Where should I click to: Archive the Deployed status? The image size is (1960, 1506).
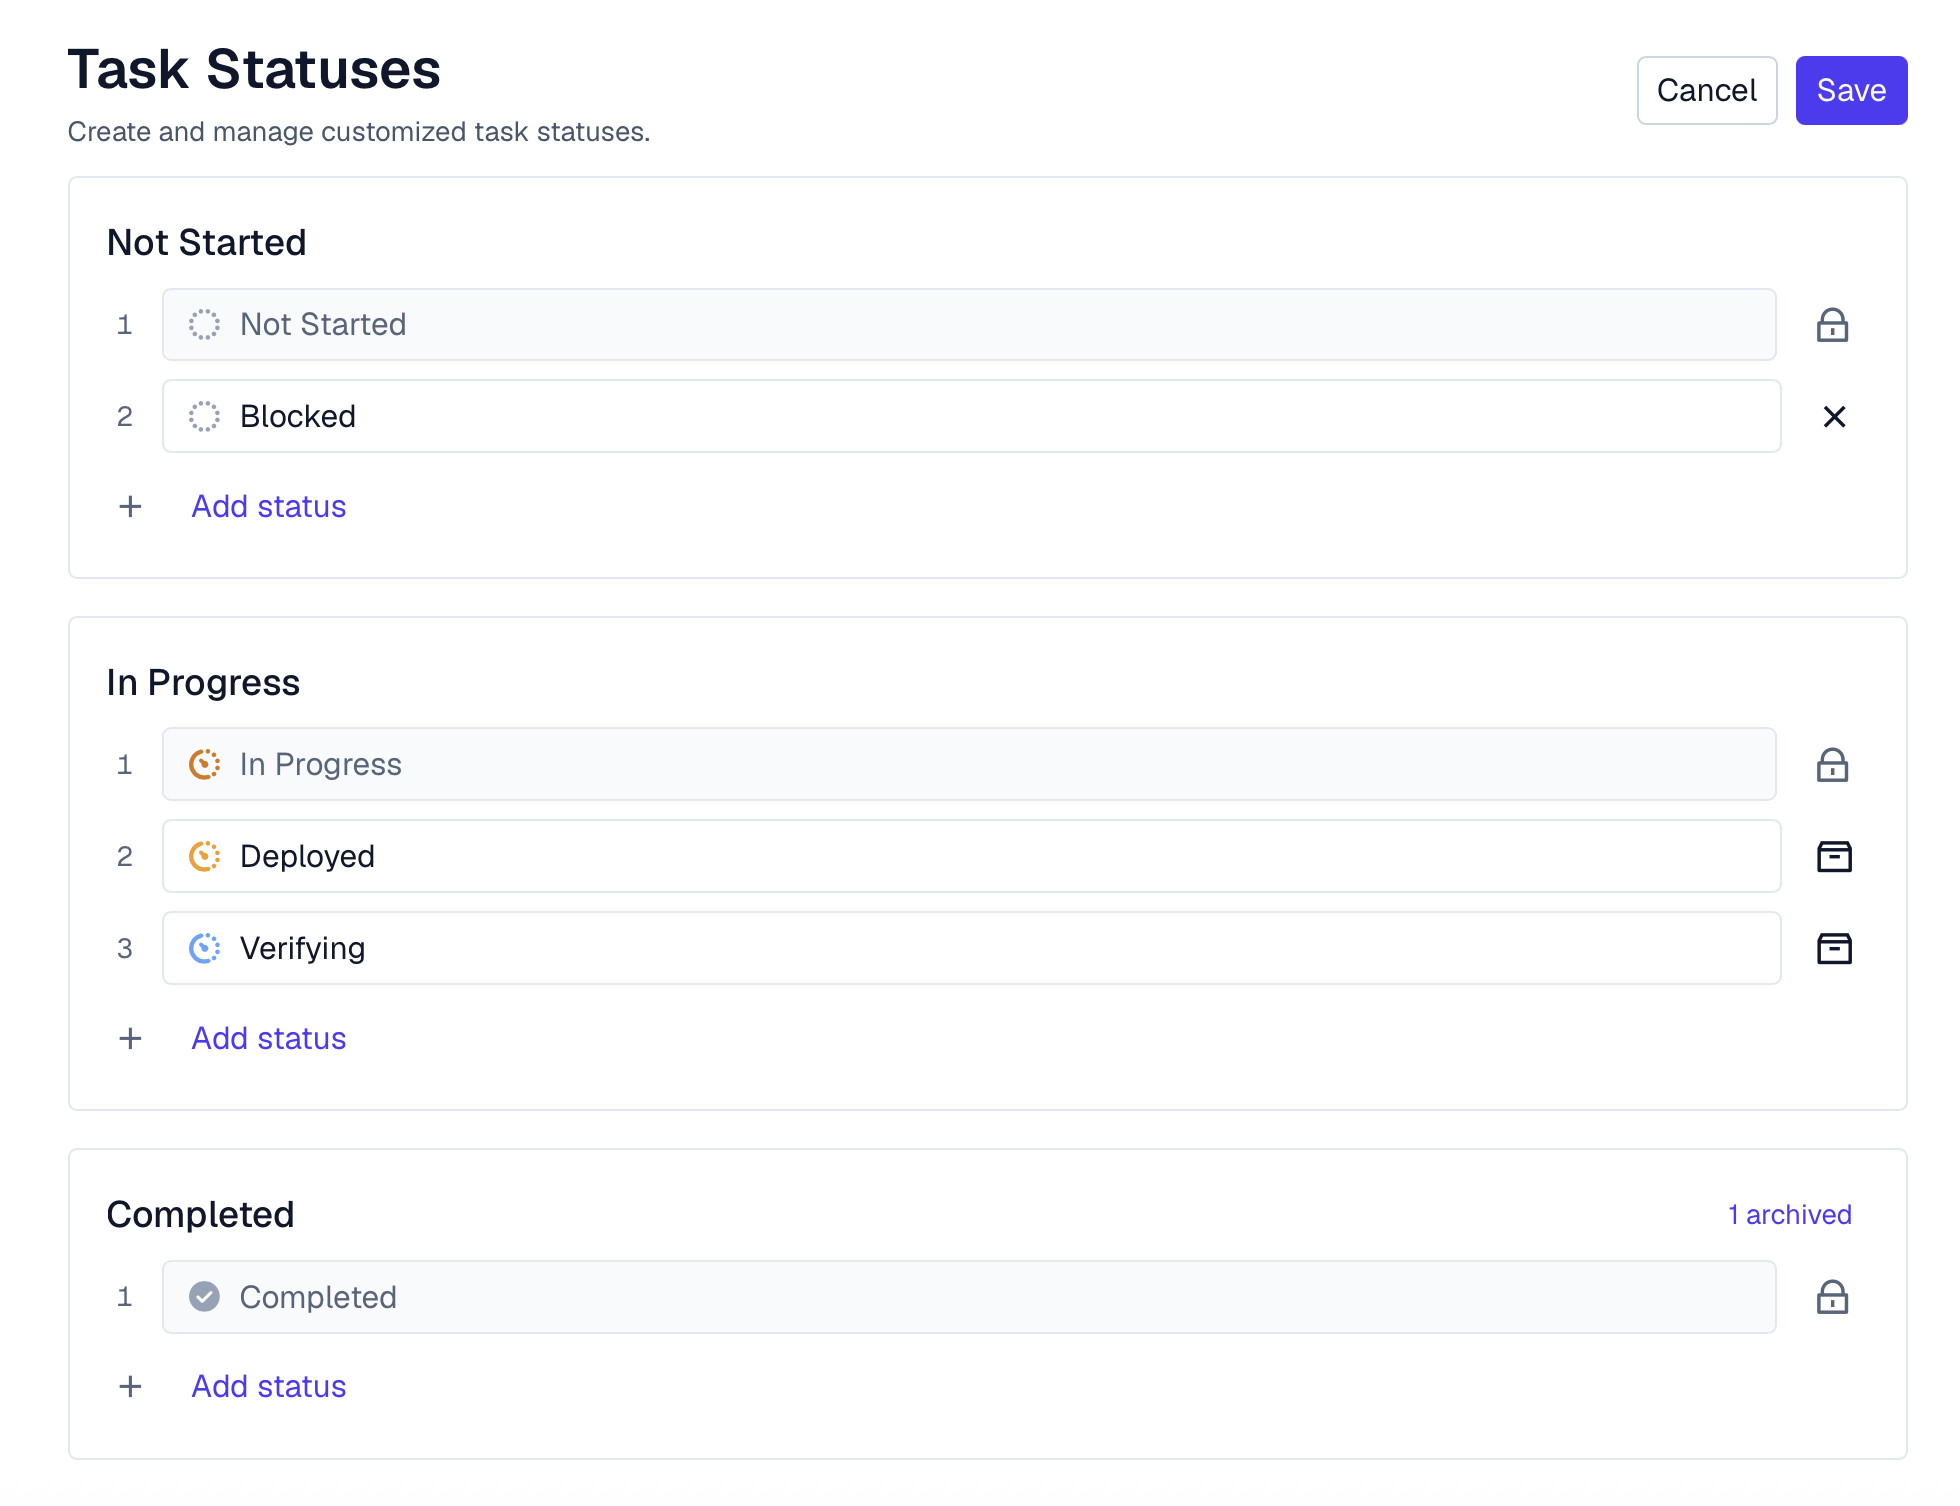tap(1834, 857)
